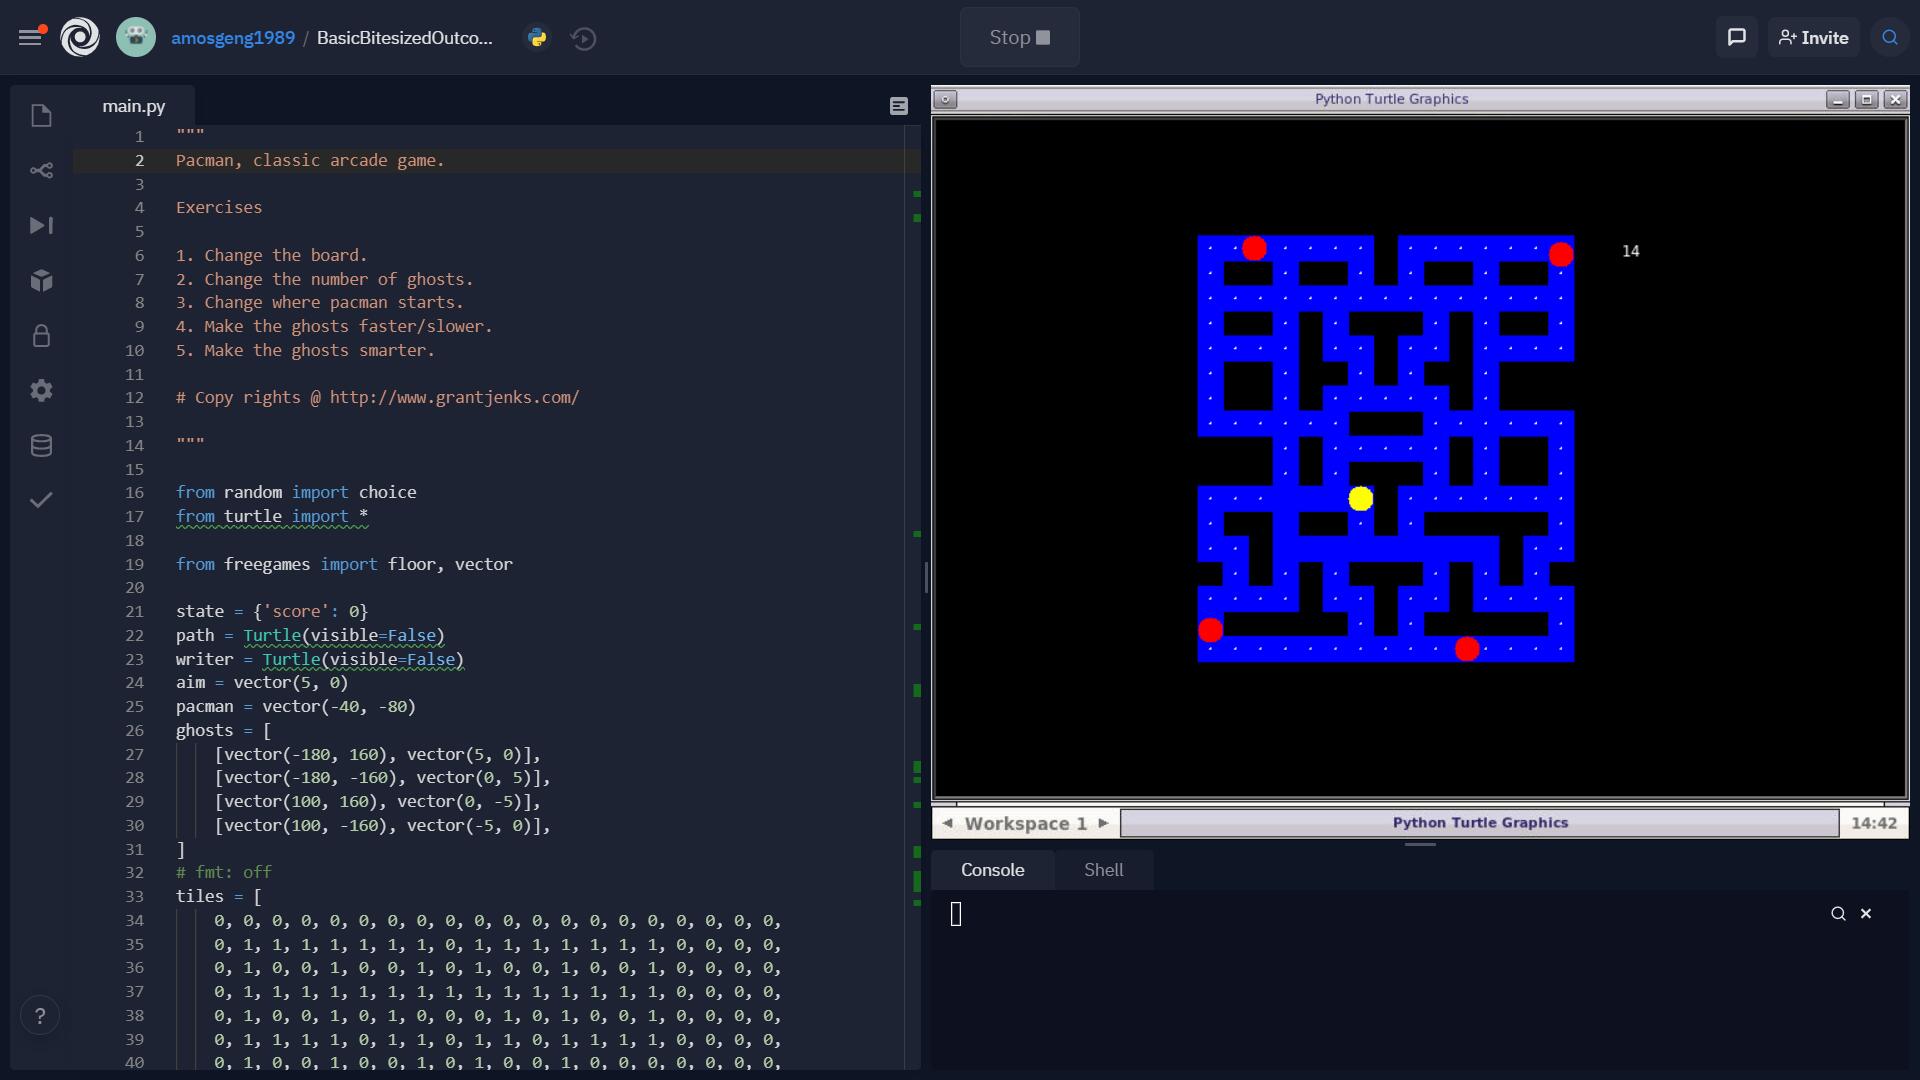Open the Settings gear icon
This screenshot has height=1080, width=1920.
tap(41, 390)
